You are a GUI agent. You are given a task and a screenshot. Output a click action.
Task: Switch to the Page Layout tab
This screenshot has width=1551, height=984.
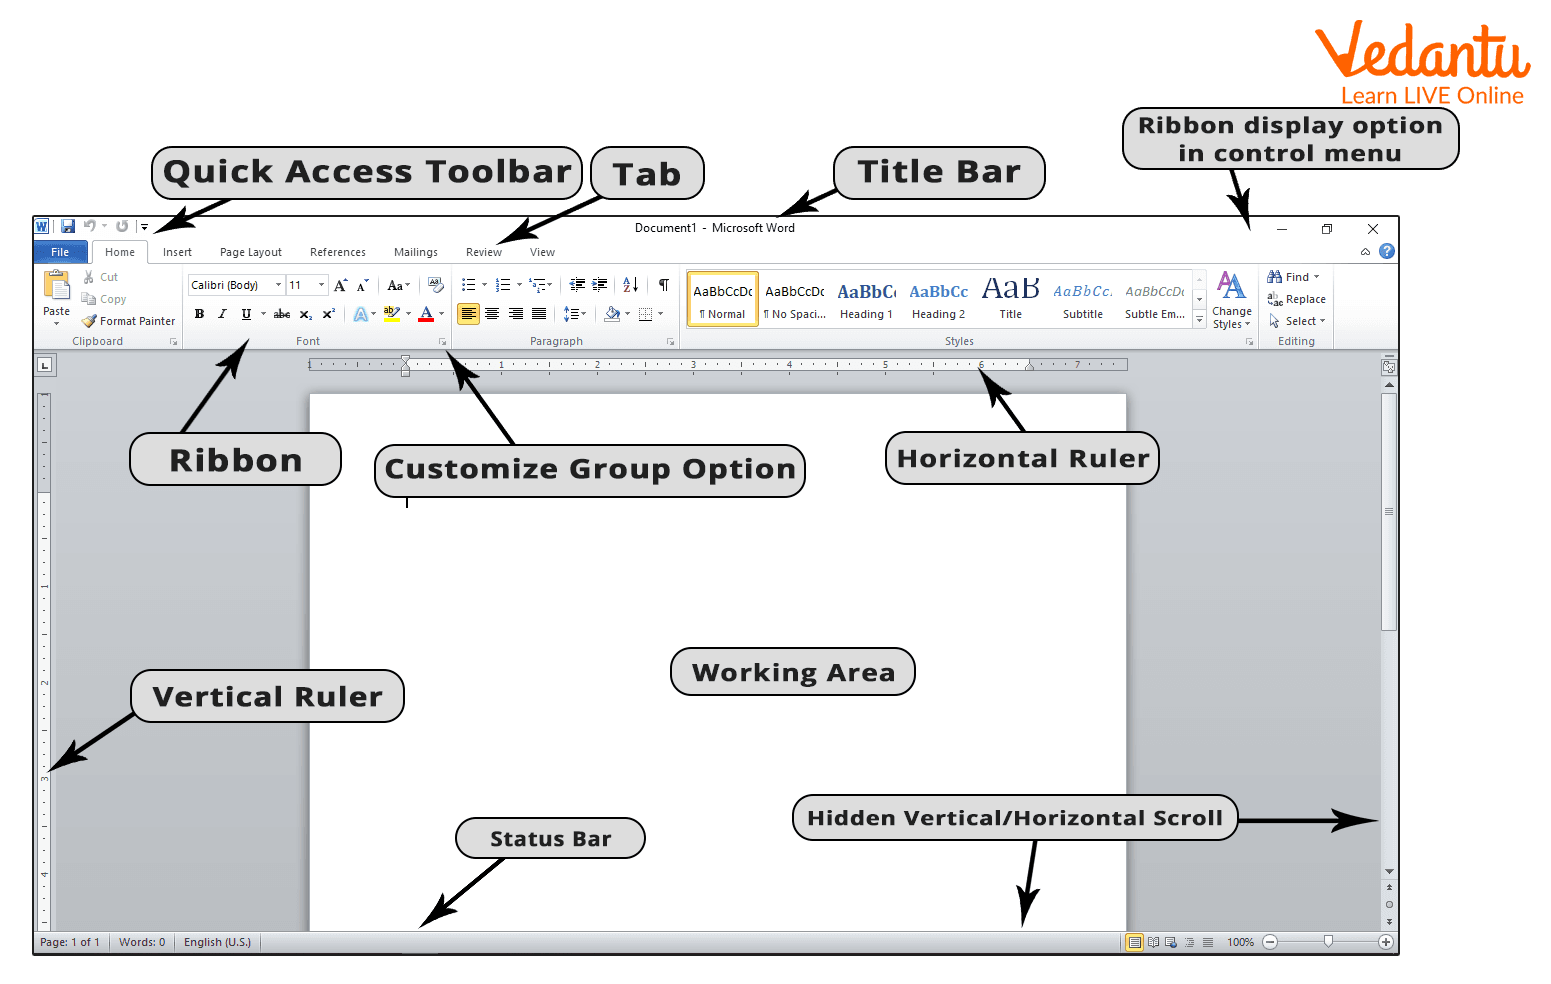[x=250, y=252]
